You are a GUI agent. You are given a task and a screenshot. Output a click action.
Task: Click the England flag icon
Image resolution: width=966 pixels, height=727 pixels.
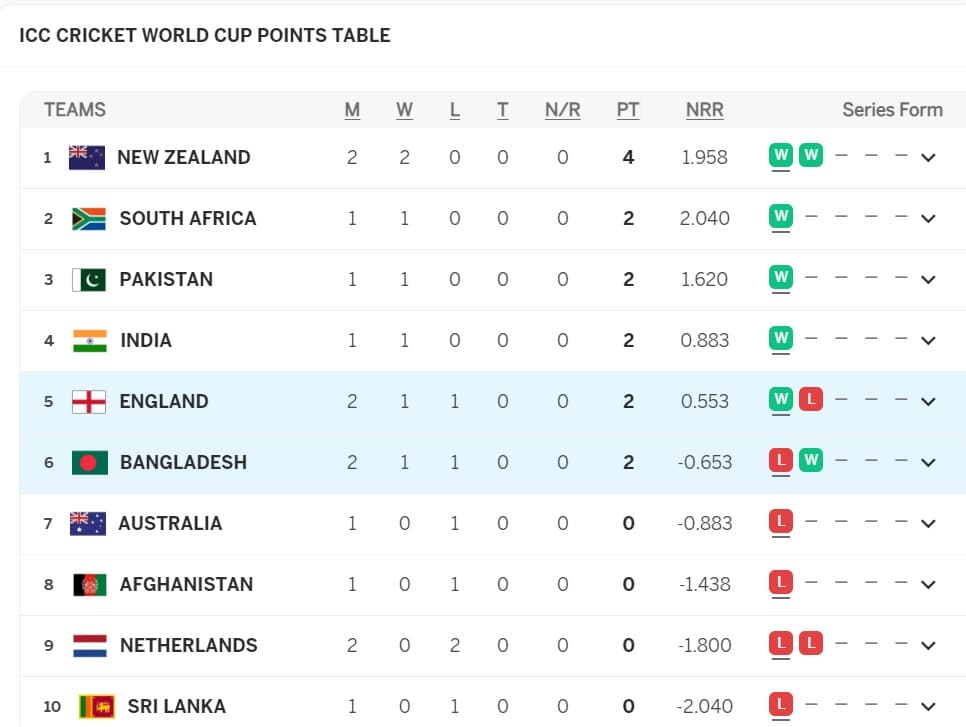[x=89, y=402]
